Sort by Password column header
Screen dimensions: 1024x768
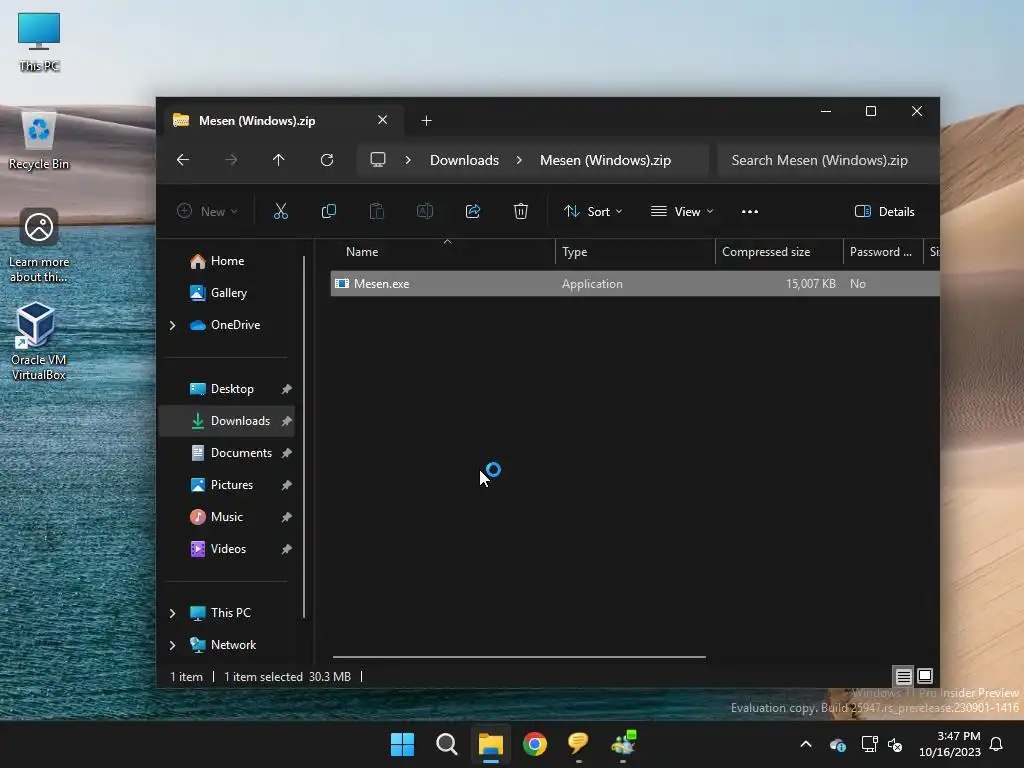(882, 251)
